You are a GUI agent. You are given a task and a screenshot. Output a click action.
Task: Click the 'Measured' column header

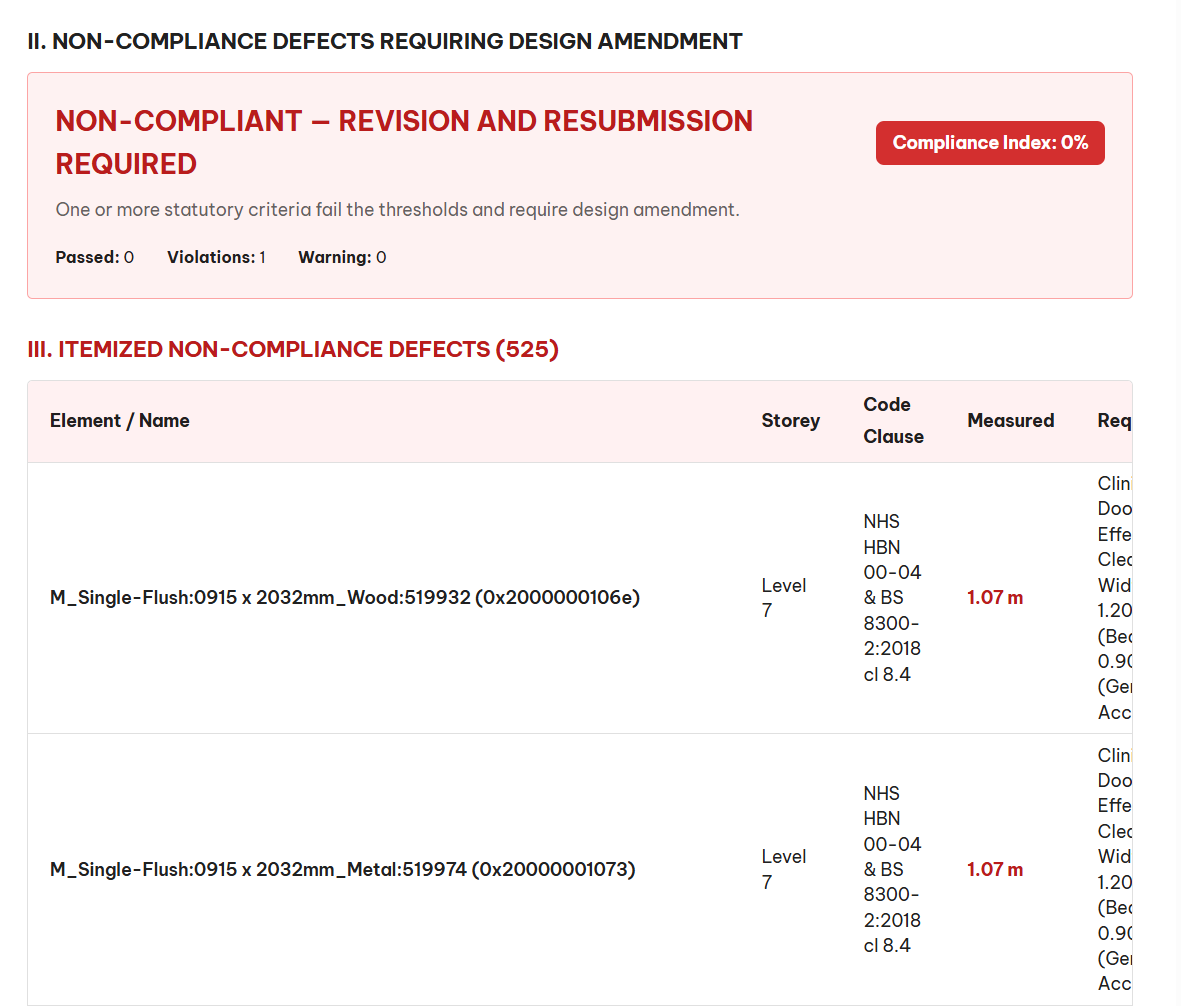click(x=1011, y=421)
